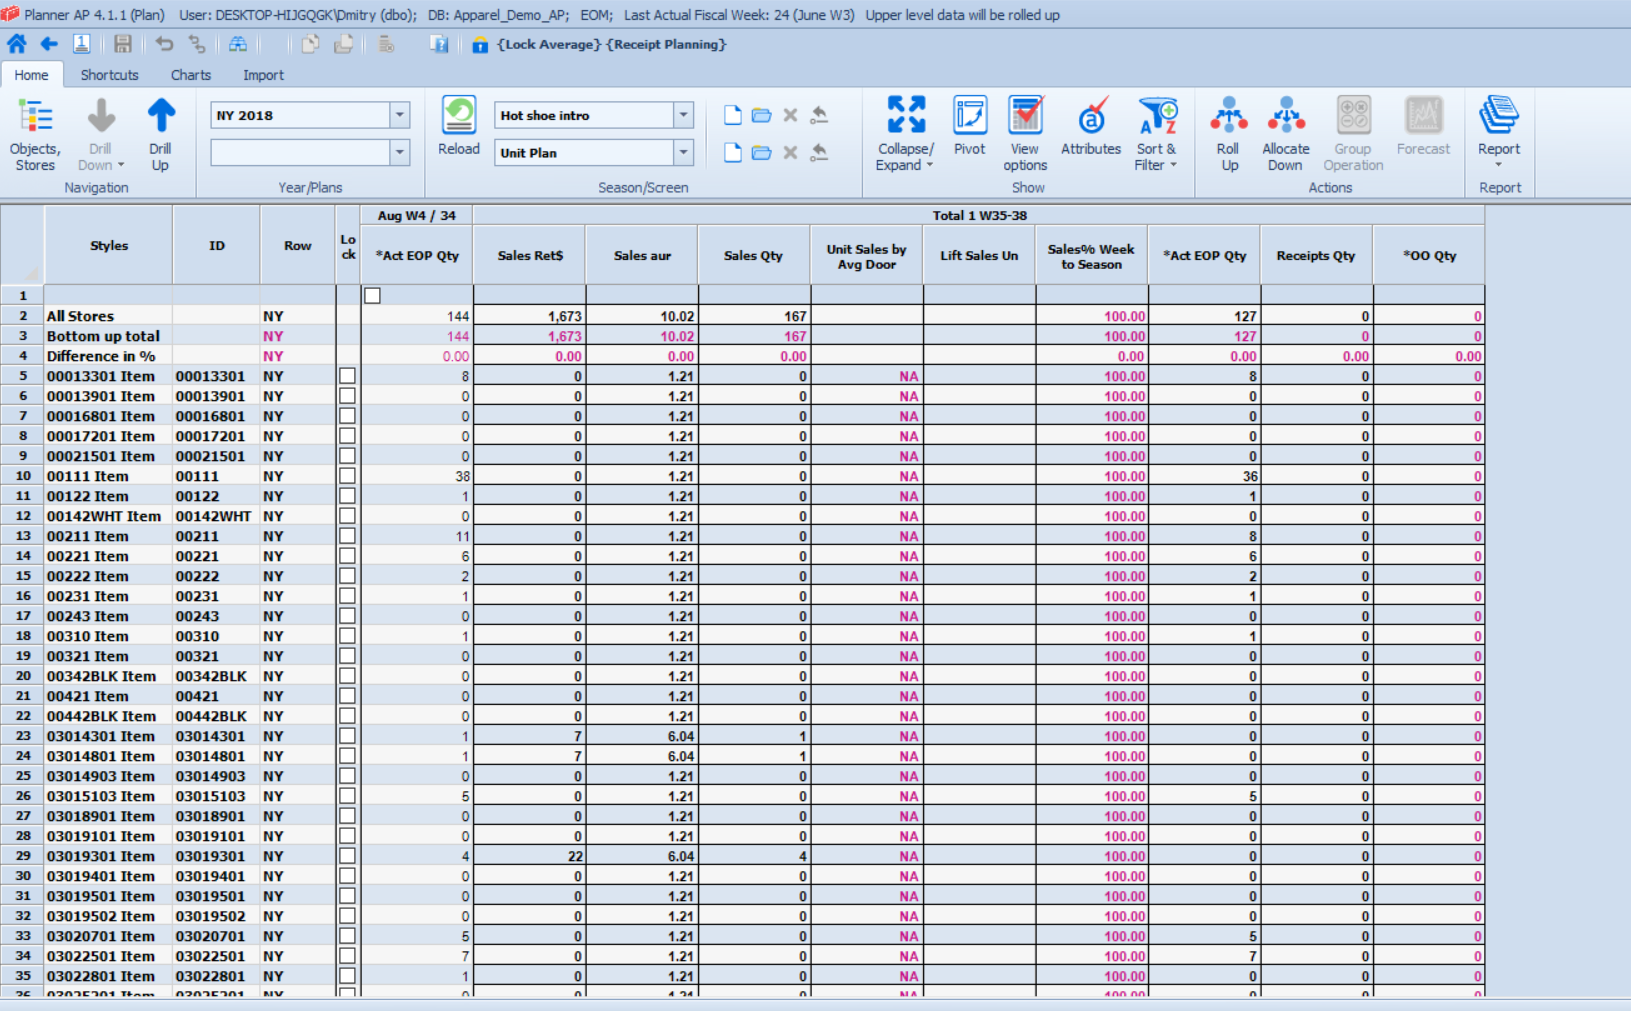Open the Pivot tool
Image resolution: width=1631 pixels, height=1011 pixels.
(x=969, y=116)
